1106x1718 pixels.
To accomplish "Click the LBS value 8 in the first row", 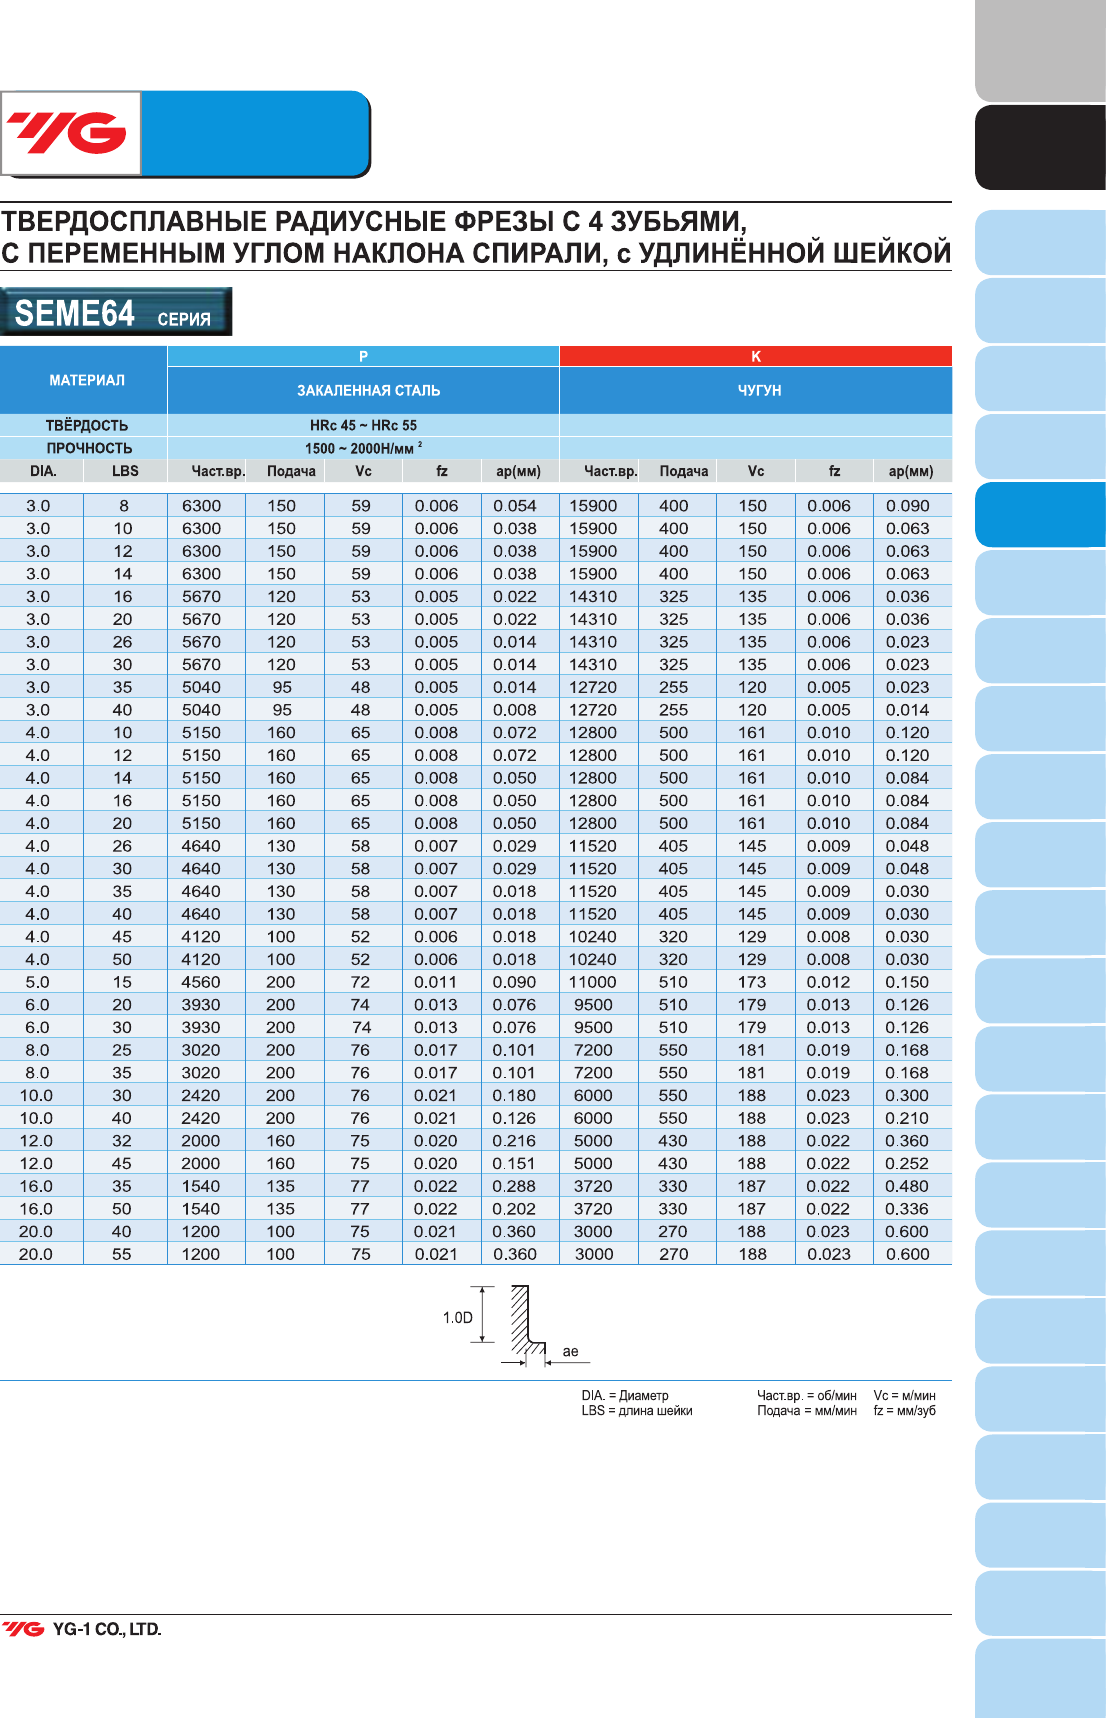I will coord(124,506).
